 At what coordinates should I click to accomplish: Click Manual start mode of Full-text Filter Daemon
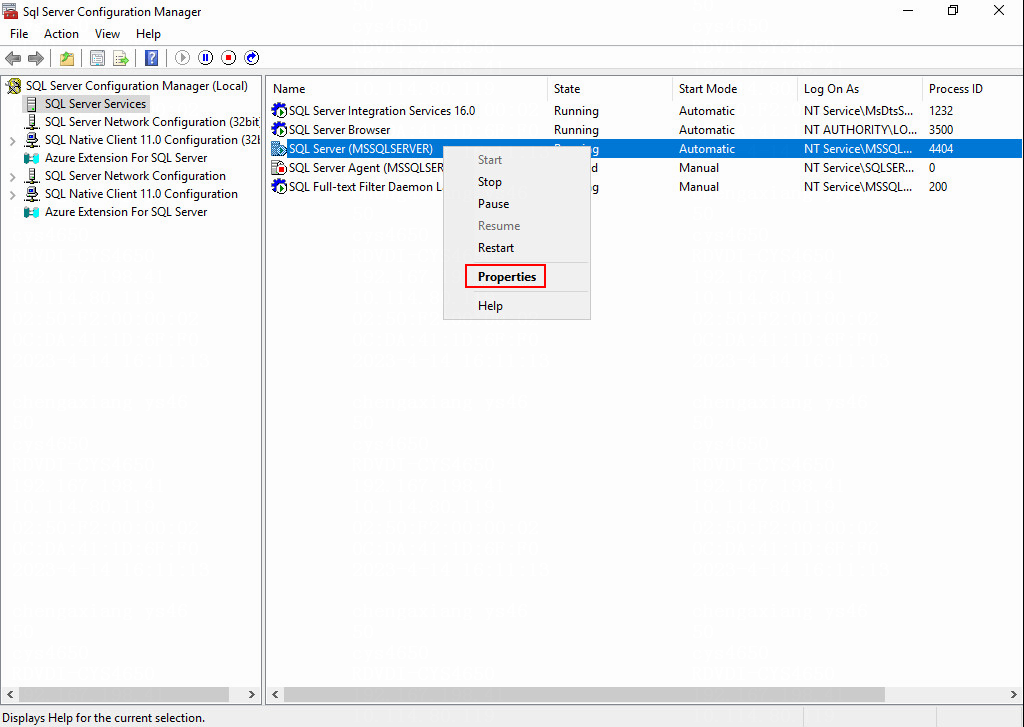coord(699,187)
